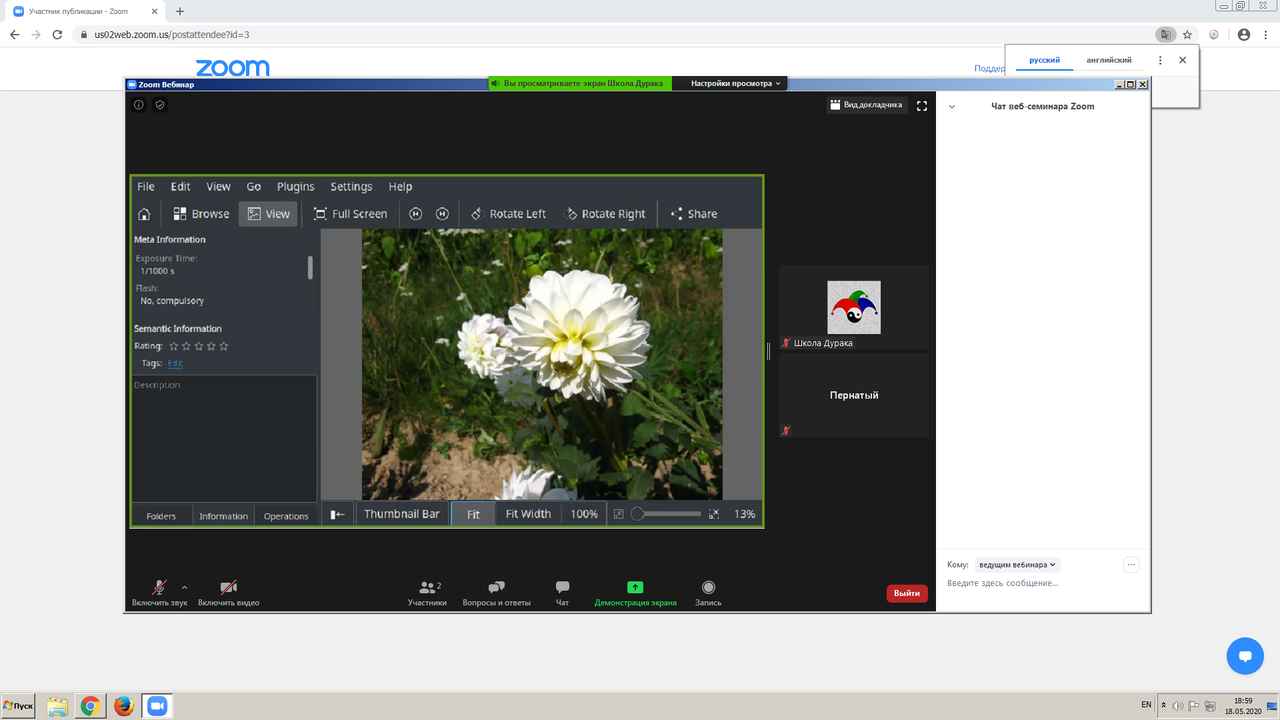Set rating to fifth star
Image resolution: width=1280 pixels, height=720 pixels.
click(x=224, y=346)
